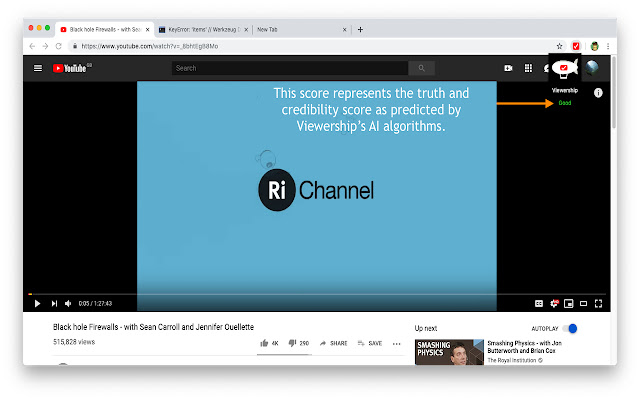Open a new browser tab with plus
The height and width of the screenshot is (400, 640).
[x=360, y=29]
